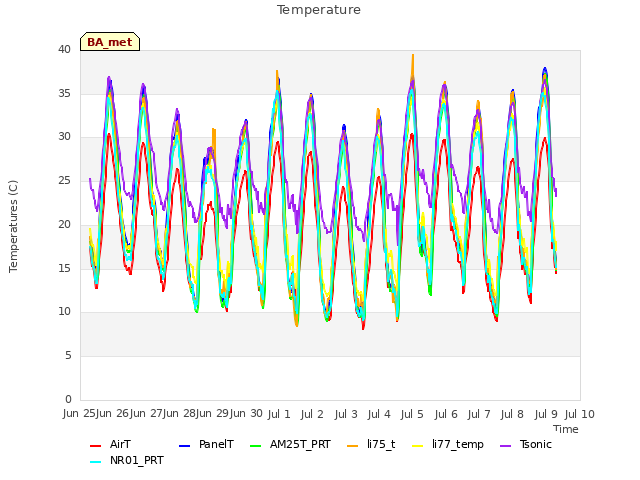Click the Jul 8 x-axis label
The width and height of the screenshot is (640, 480).
pos(512,414)
